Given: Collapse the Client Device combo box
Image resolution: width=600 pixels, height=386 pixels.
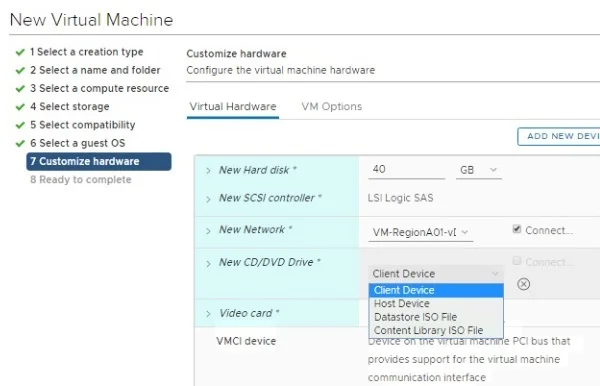Looking at the screenshot, I should tap(435, 274).
